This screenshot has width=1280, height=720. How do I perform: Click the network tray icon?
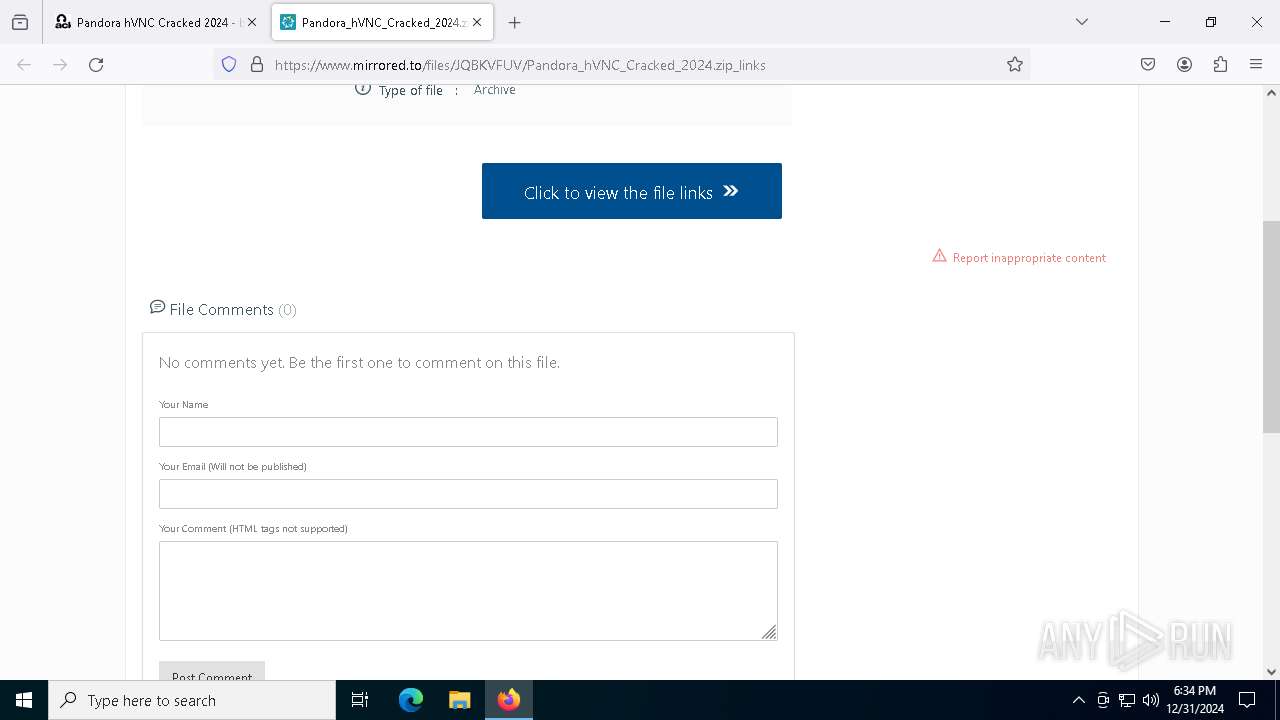coord(1127,700)
